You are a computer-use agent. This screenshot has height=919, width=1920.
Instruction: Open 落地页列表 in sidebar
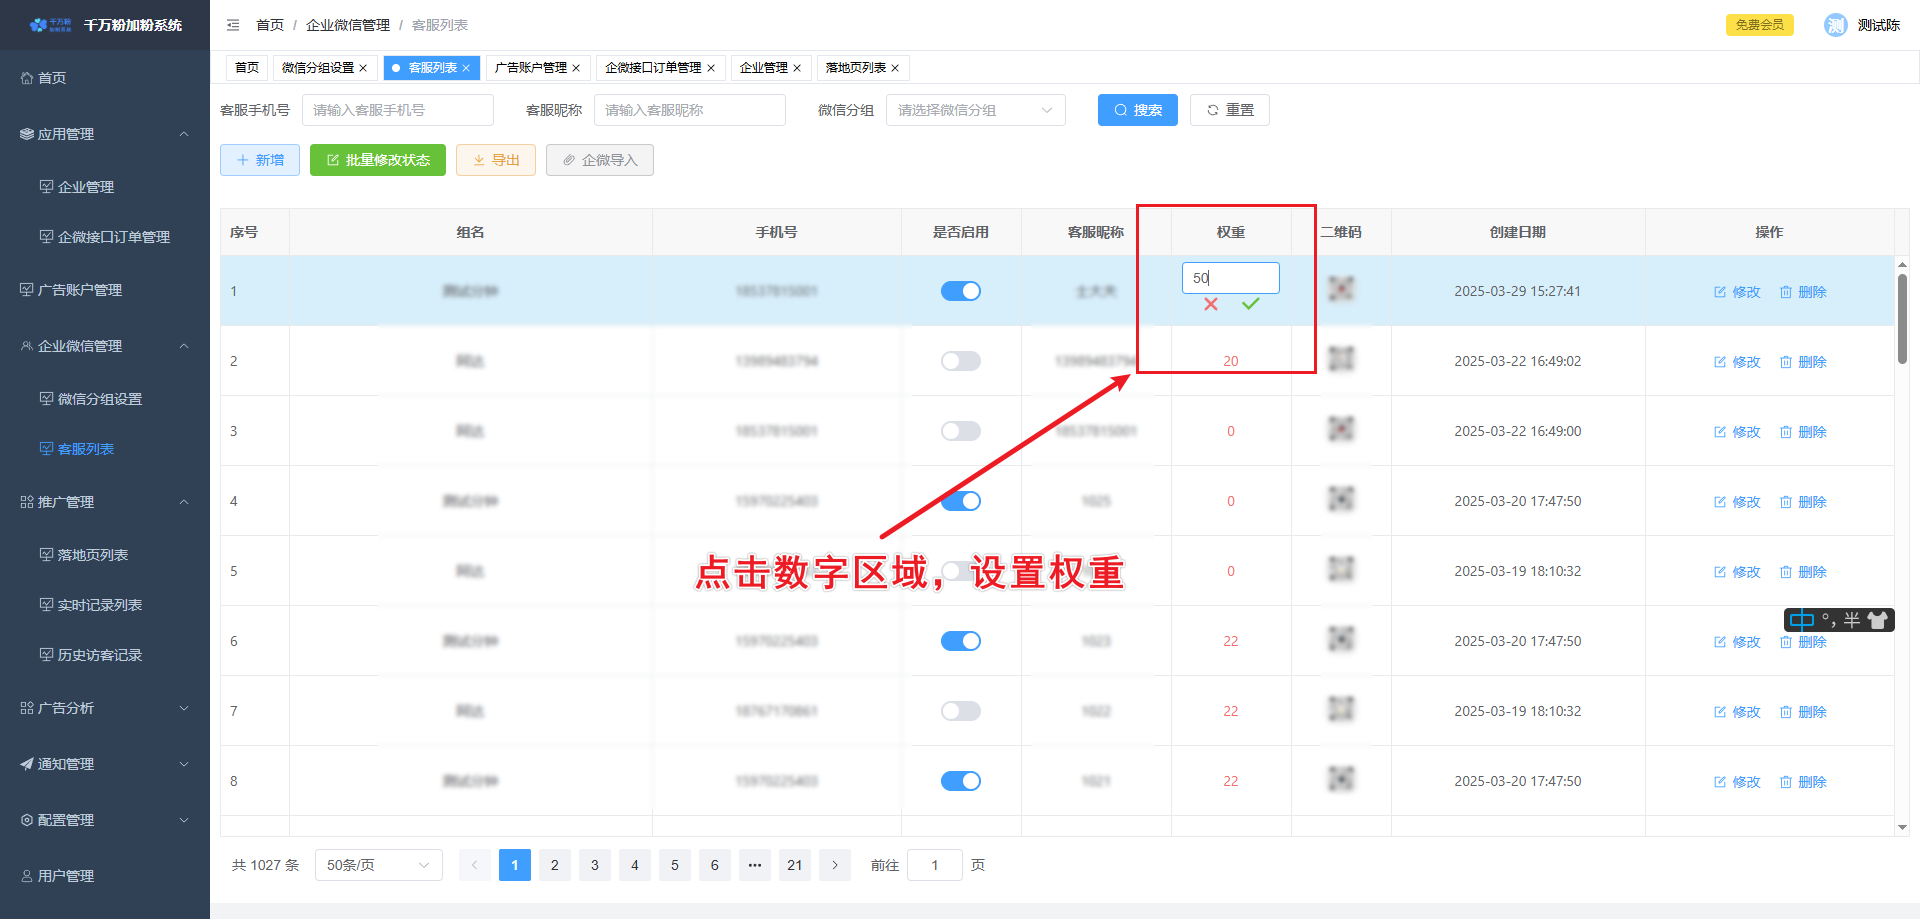(x=93, y=555)
